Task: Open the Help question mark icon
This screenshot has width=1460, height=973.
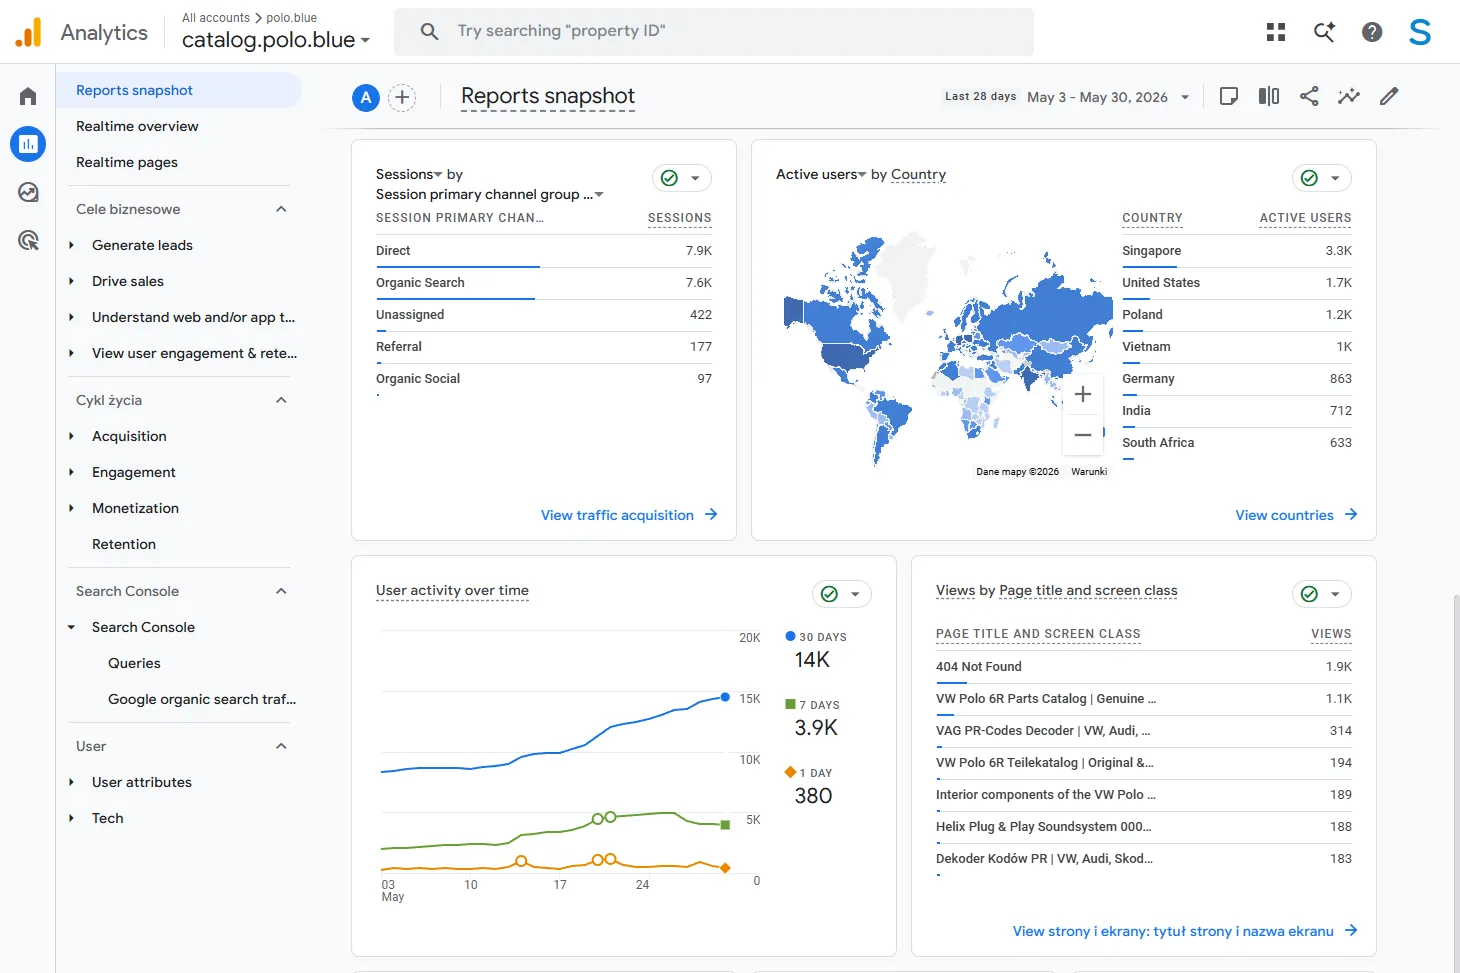Action: [x=1372, y=32]
